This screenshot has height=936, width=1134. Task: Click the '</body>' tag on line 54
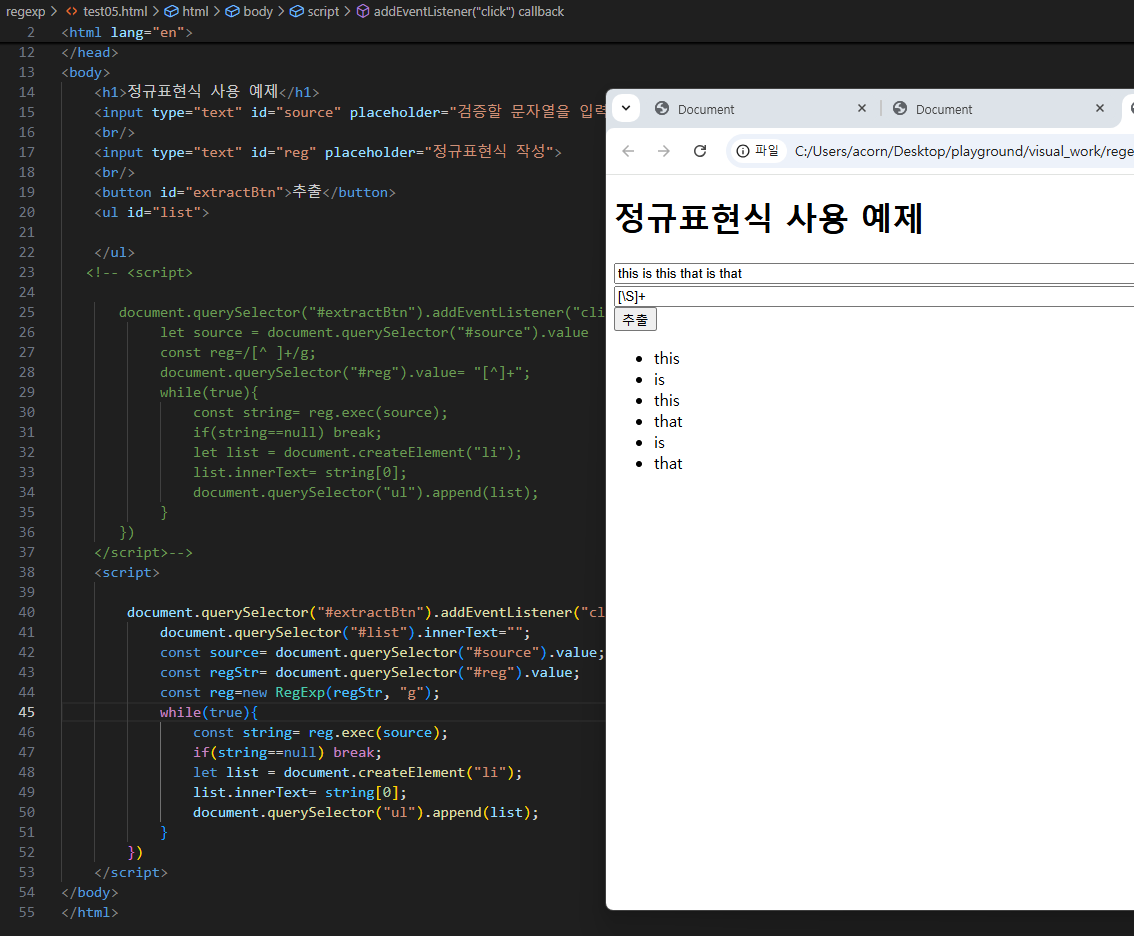[x=90, y=893]
